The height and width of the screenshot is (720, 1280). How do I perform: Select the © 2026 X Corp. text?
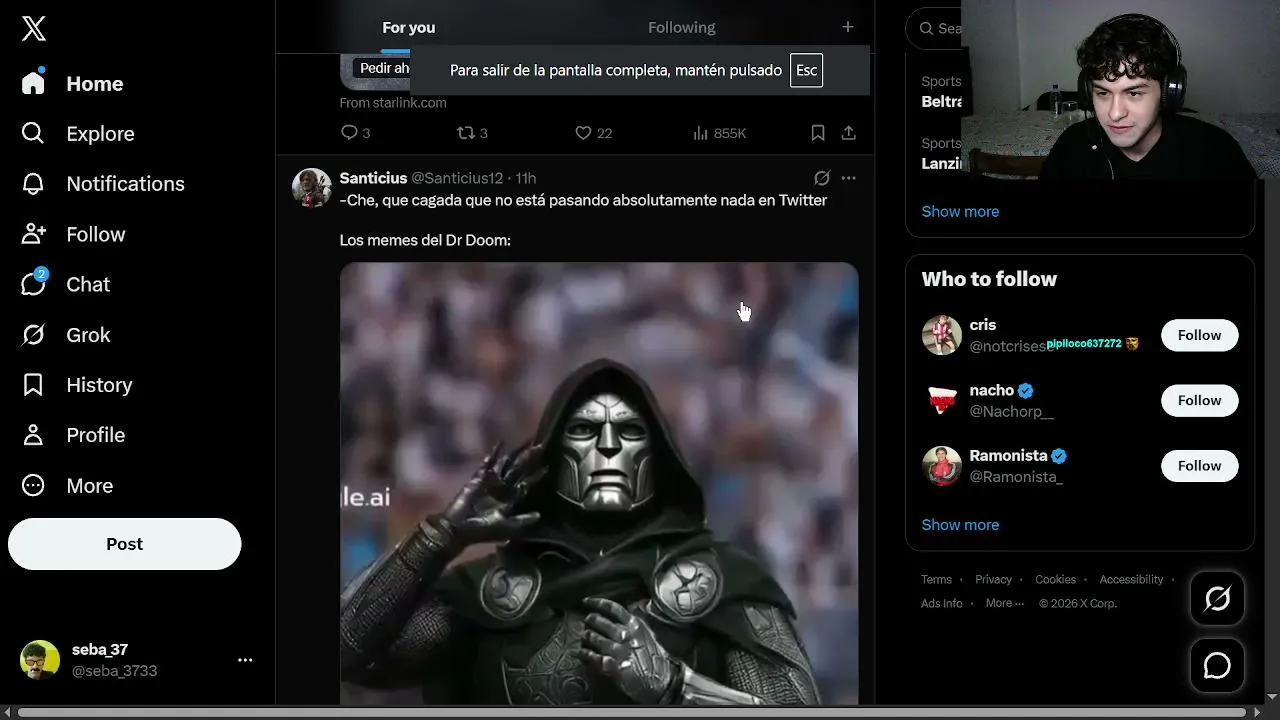coord(1078,603)
